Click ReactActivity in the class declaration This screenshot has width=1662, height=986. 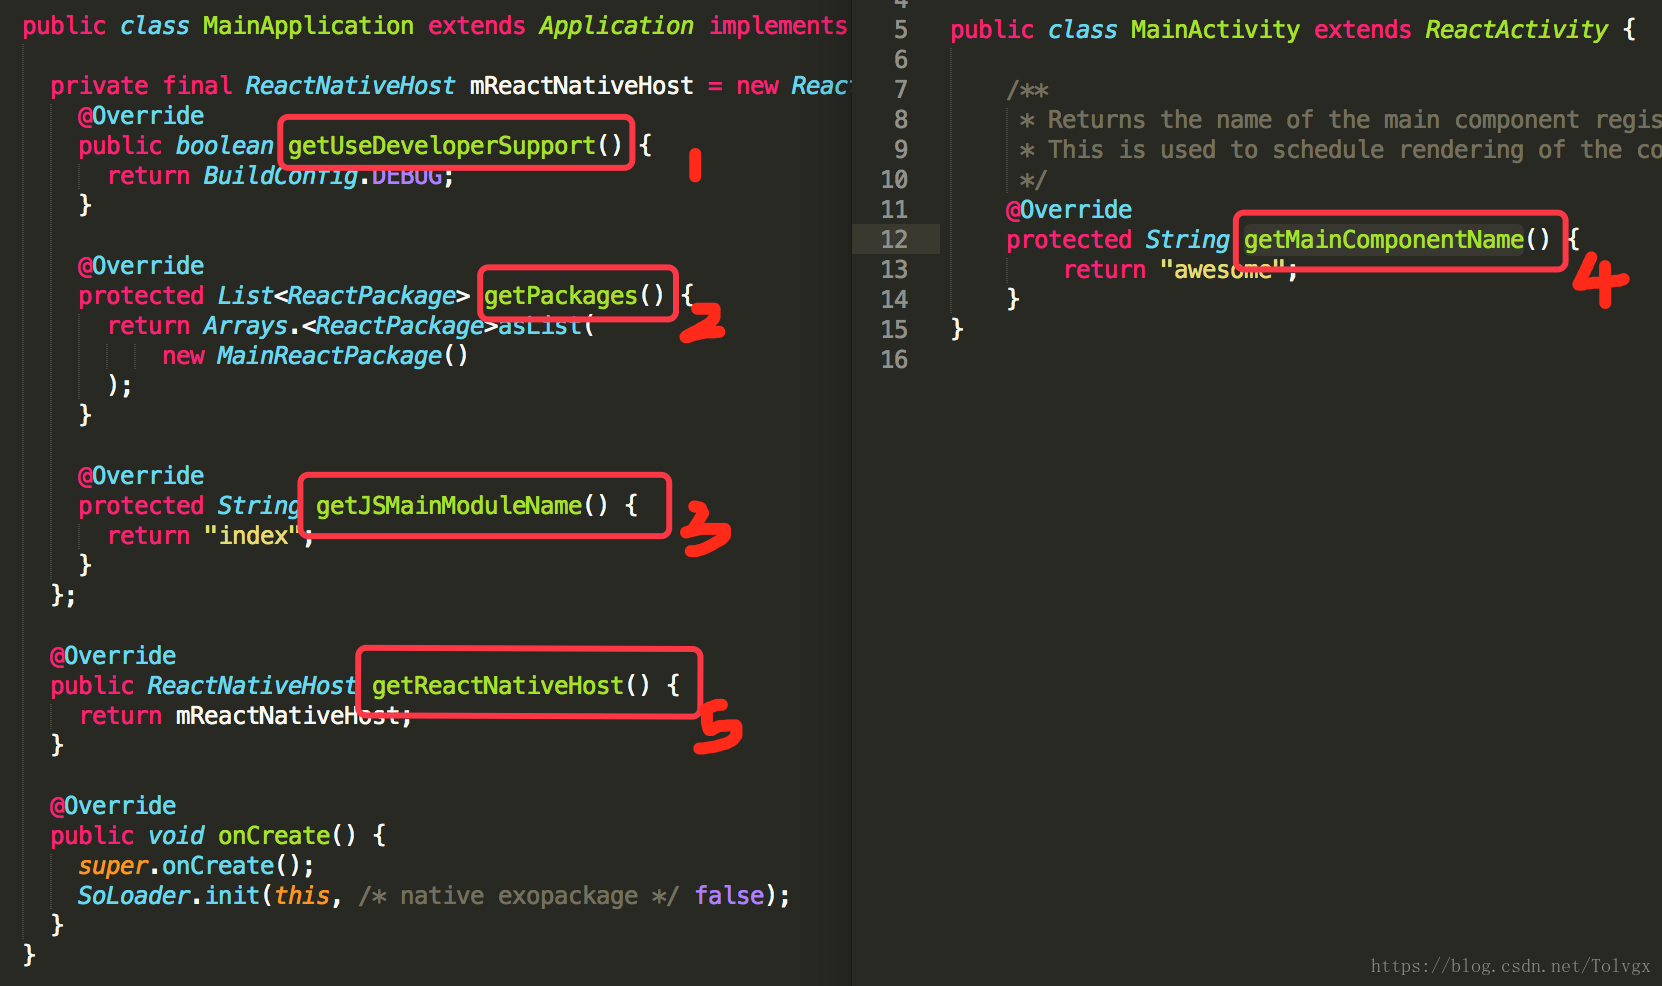(x=1516, y=30)
